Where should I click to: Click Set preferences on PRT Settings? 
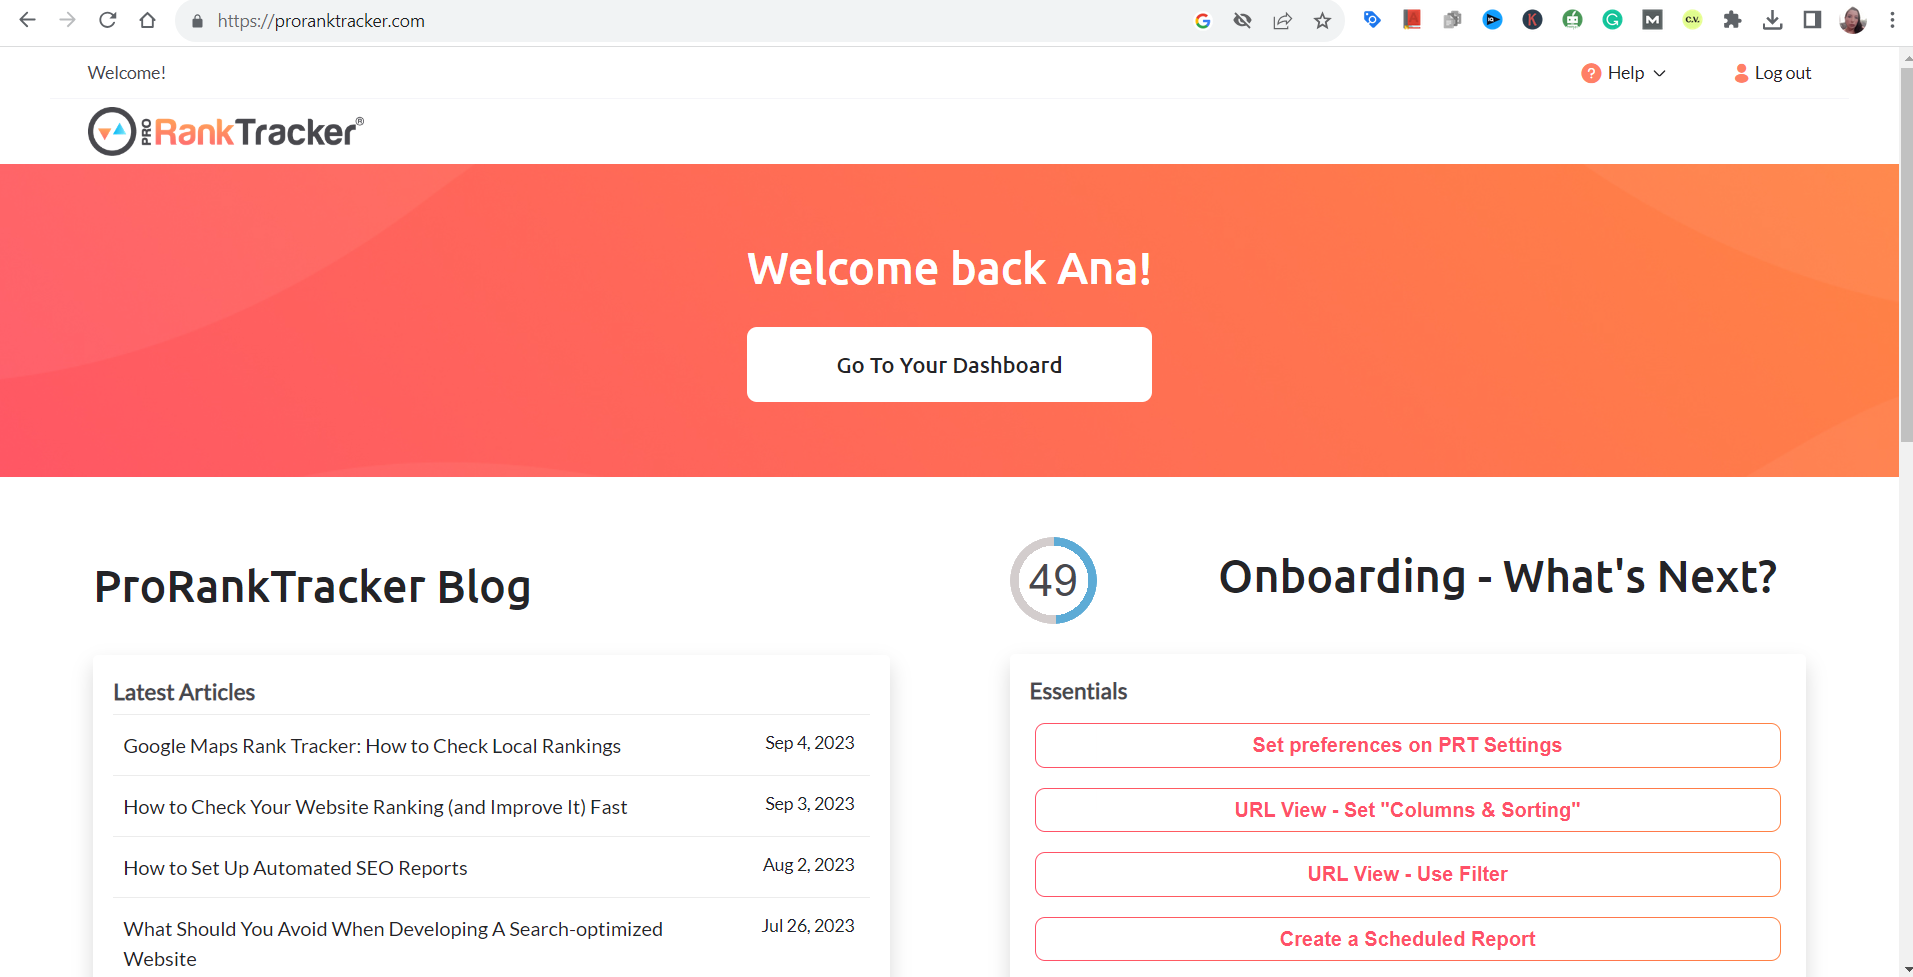pyautogui.click(x=1407, y=745)
